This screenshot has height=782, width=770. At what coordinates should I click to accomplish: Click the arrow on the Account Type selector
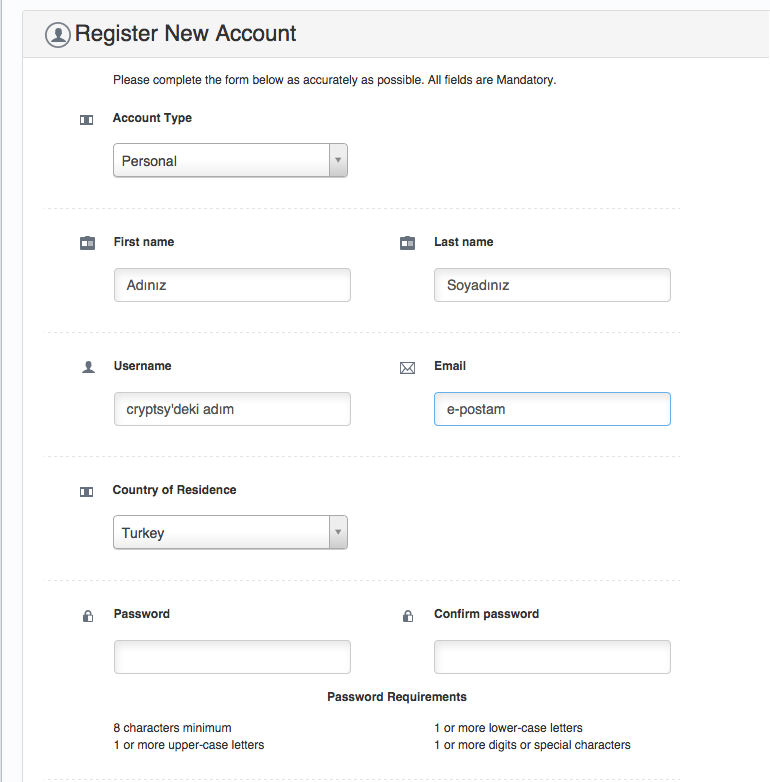click(338, 161)
